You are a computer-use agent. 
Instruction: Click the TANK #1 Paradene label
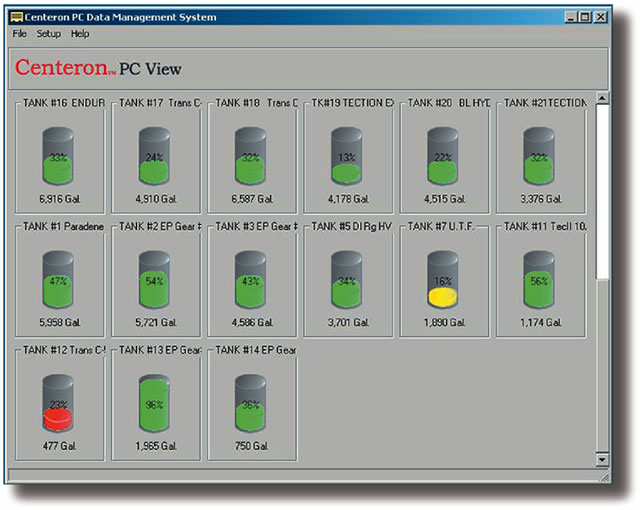(63, 226)
